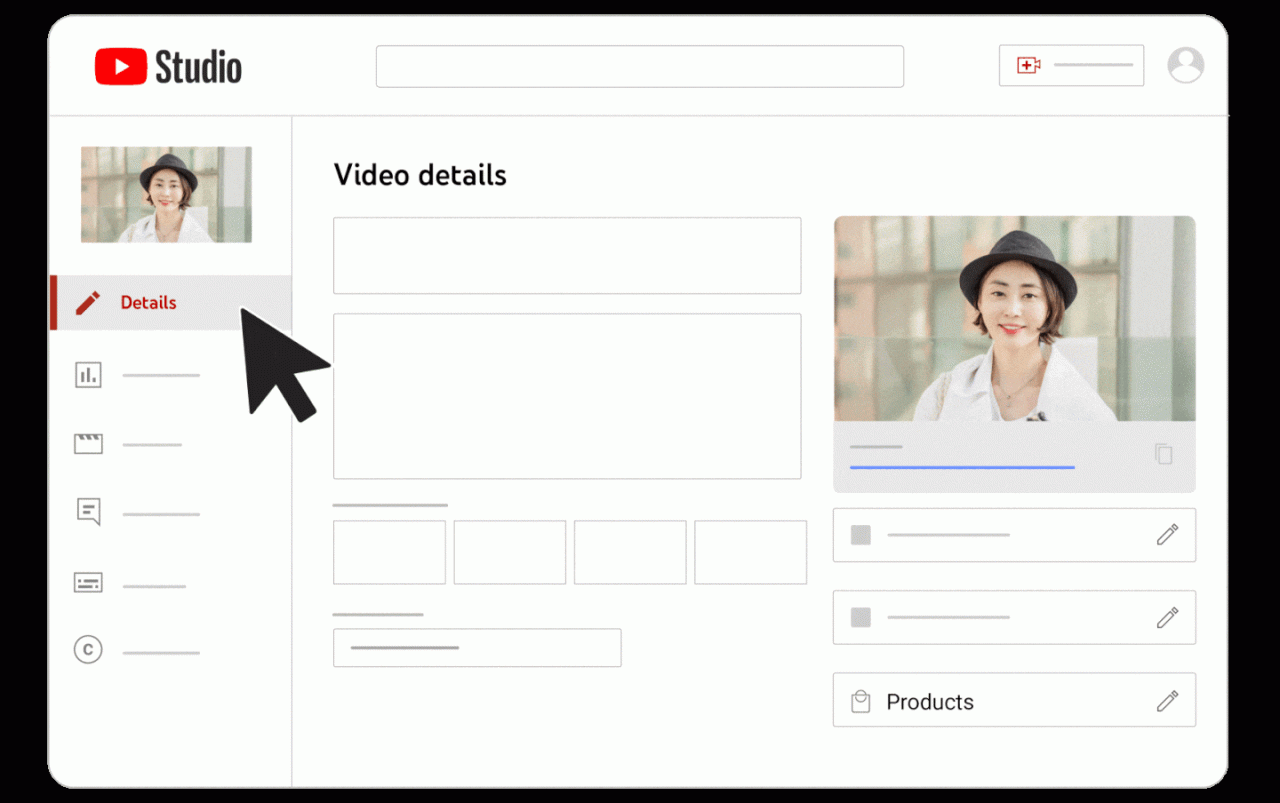This screenshot has height=803, width=1280.
Task: Open the Subtitles icon in sidebar
Action: pos(88,583)
